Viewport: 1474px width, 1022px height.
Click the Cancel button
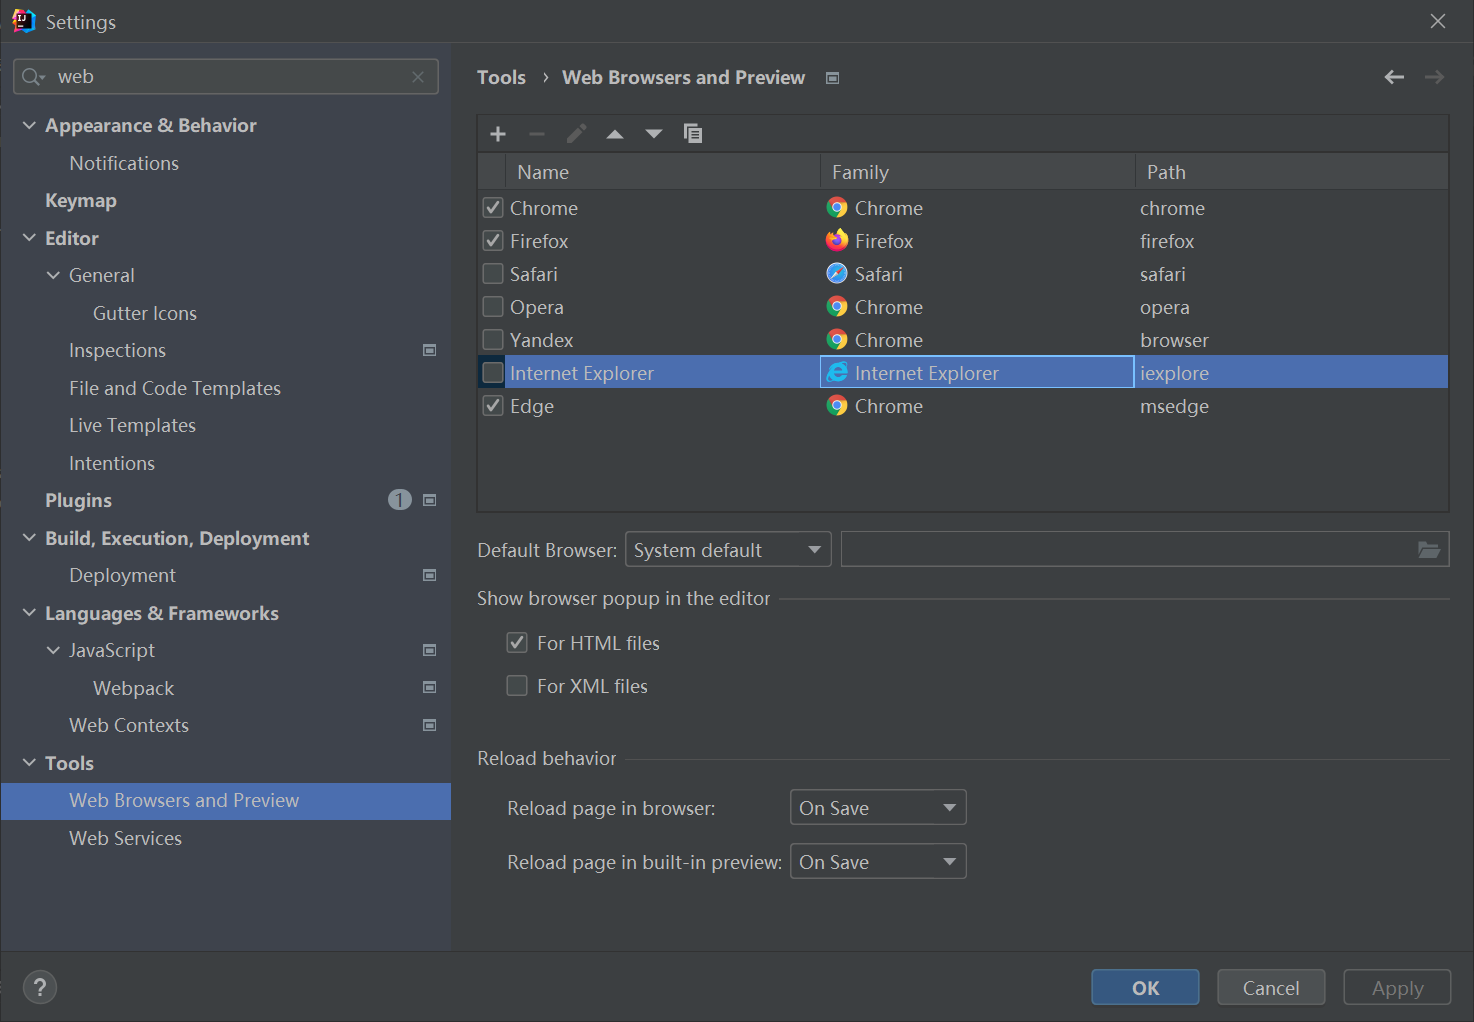(1271, 988)
